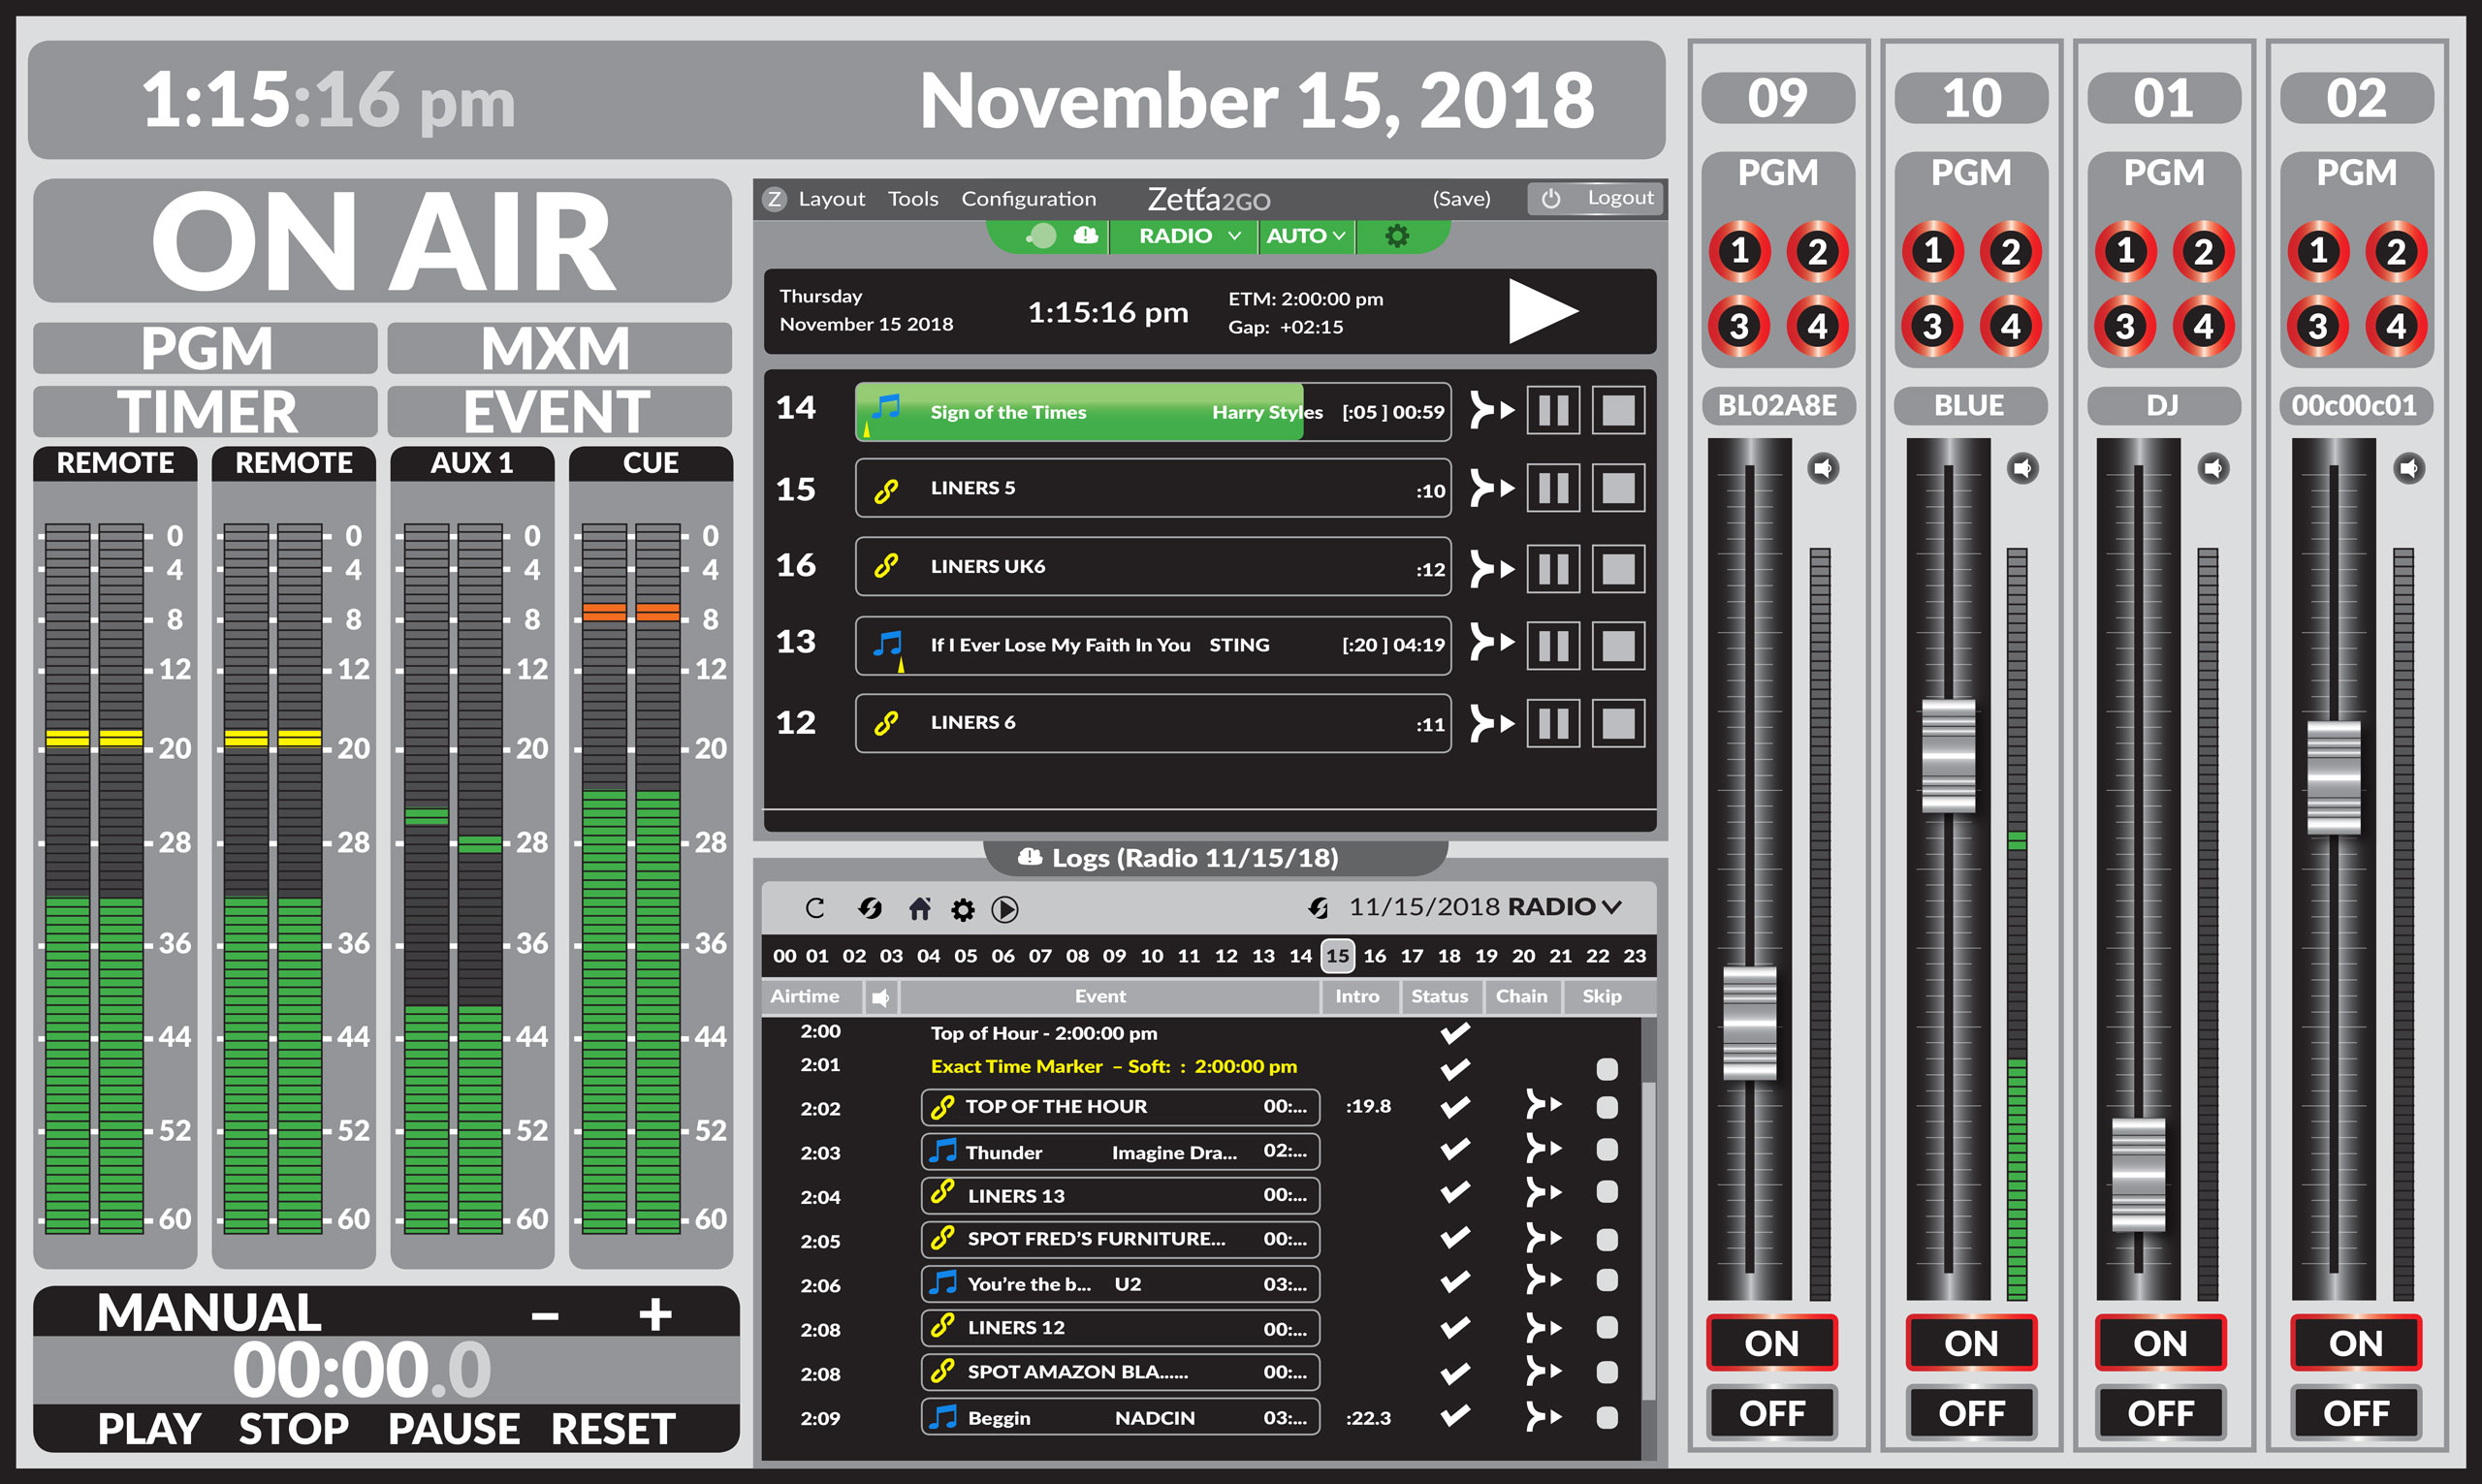Viewport: 2482px width, 1484px height.
Task: Click channel 10 fader knob
Action: click(x=1948, y=755)
